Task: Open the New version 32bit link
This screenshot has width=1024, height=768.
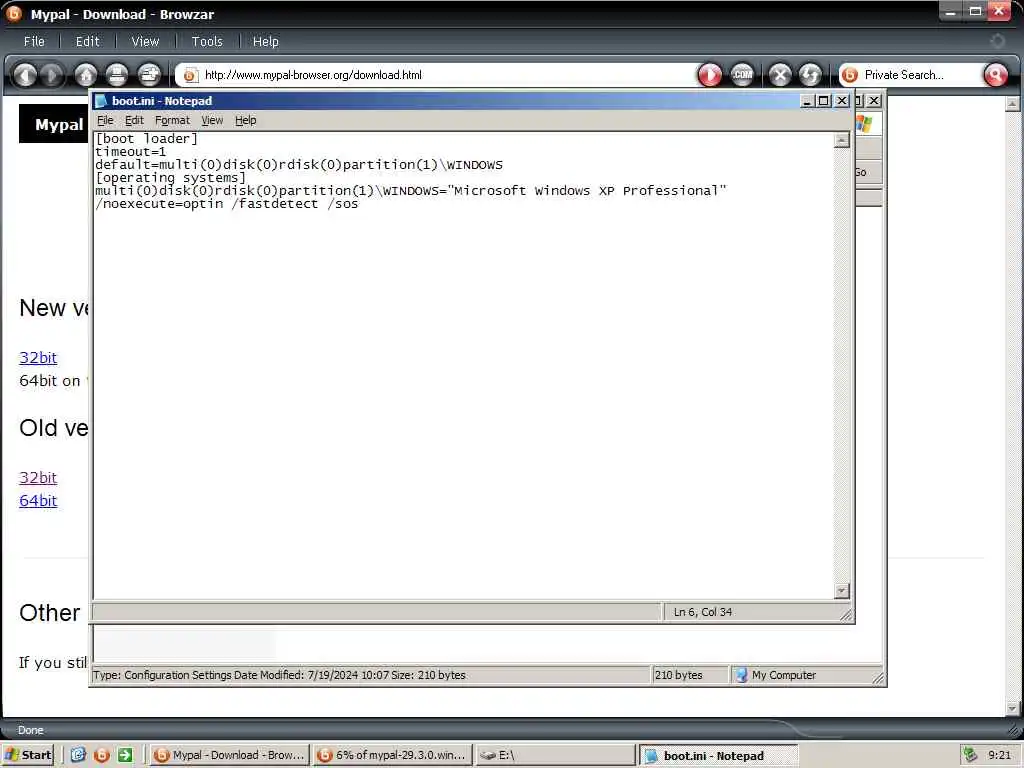Action: point(38,358)
